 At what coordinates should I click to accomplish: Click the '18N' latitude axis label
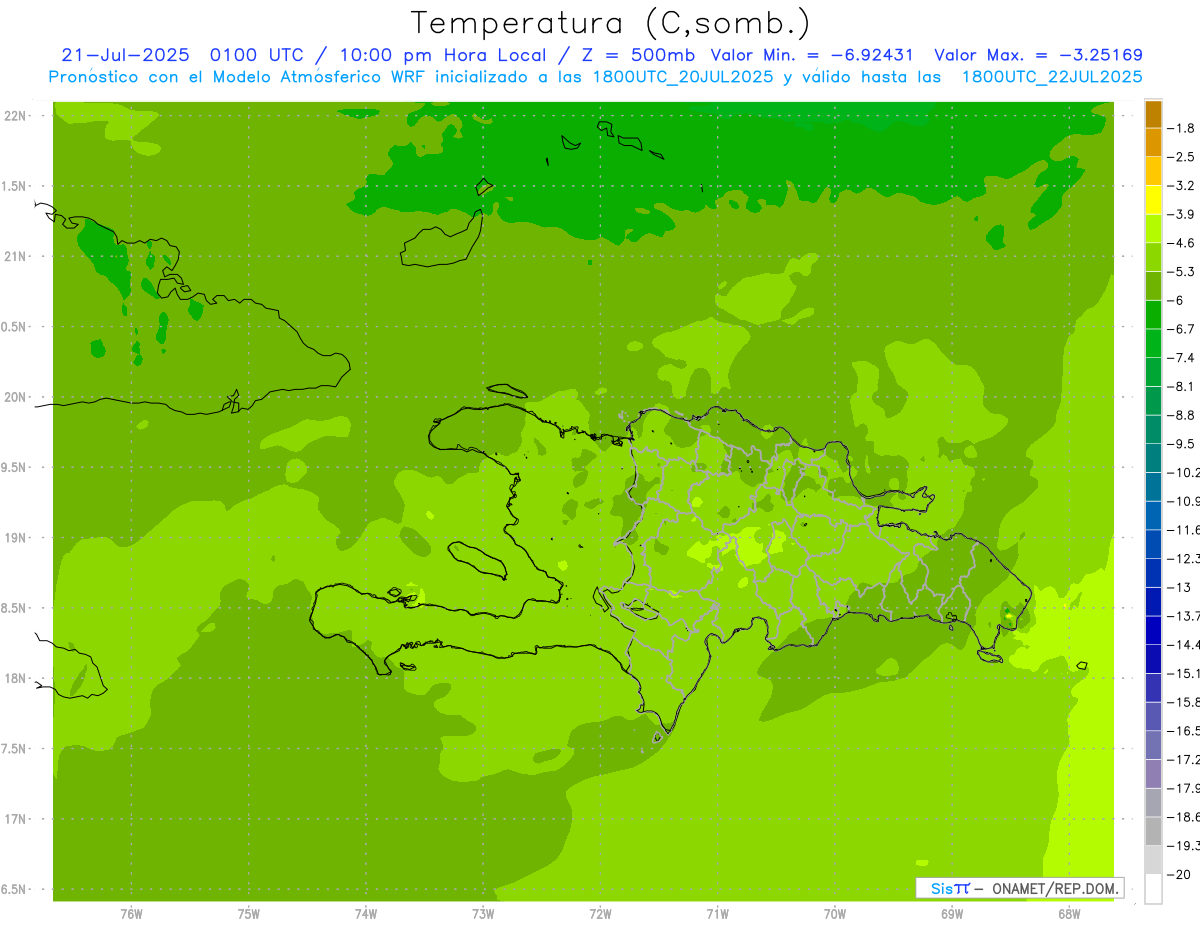[x=15, y=679]
